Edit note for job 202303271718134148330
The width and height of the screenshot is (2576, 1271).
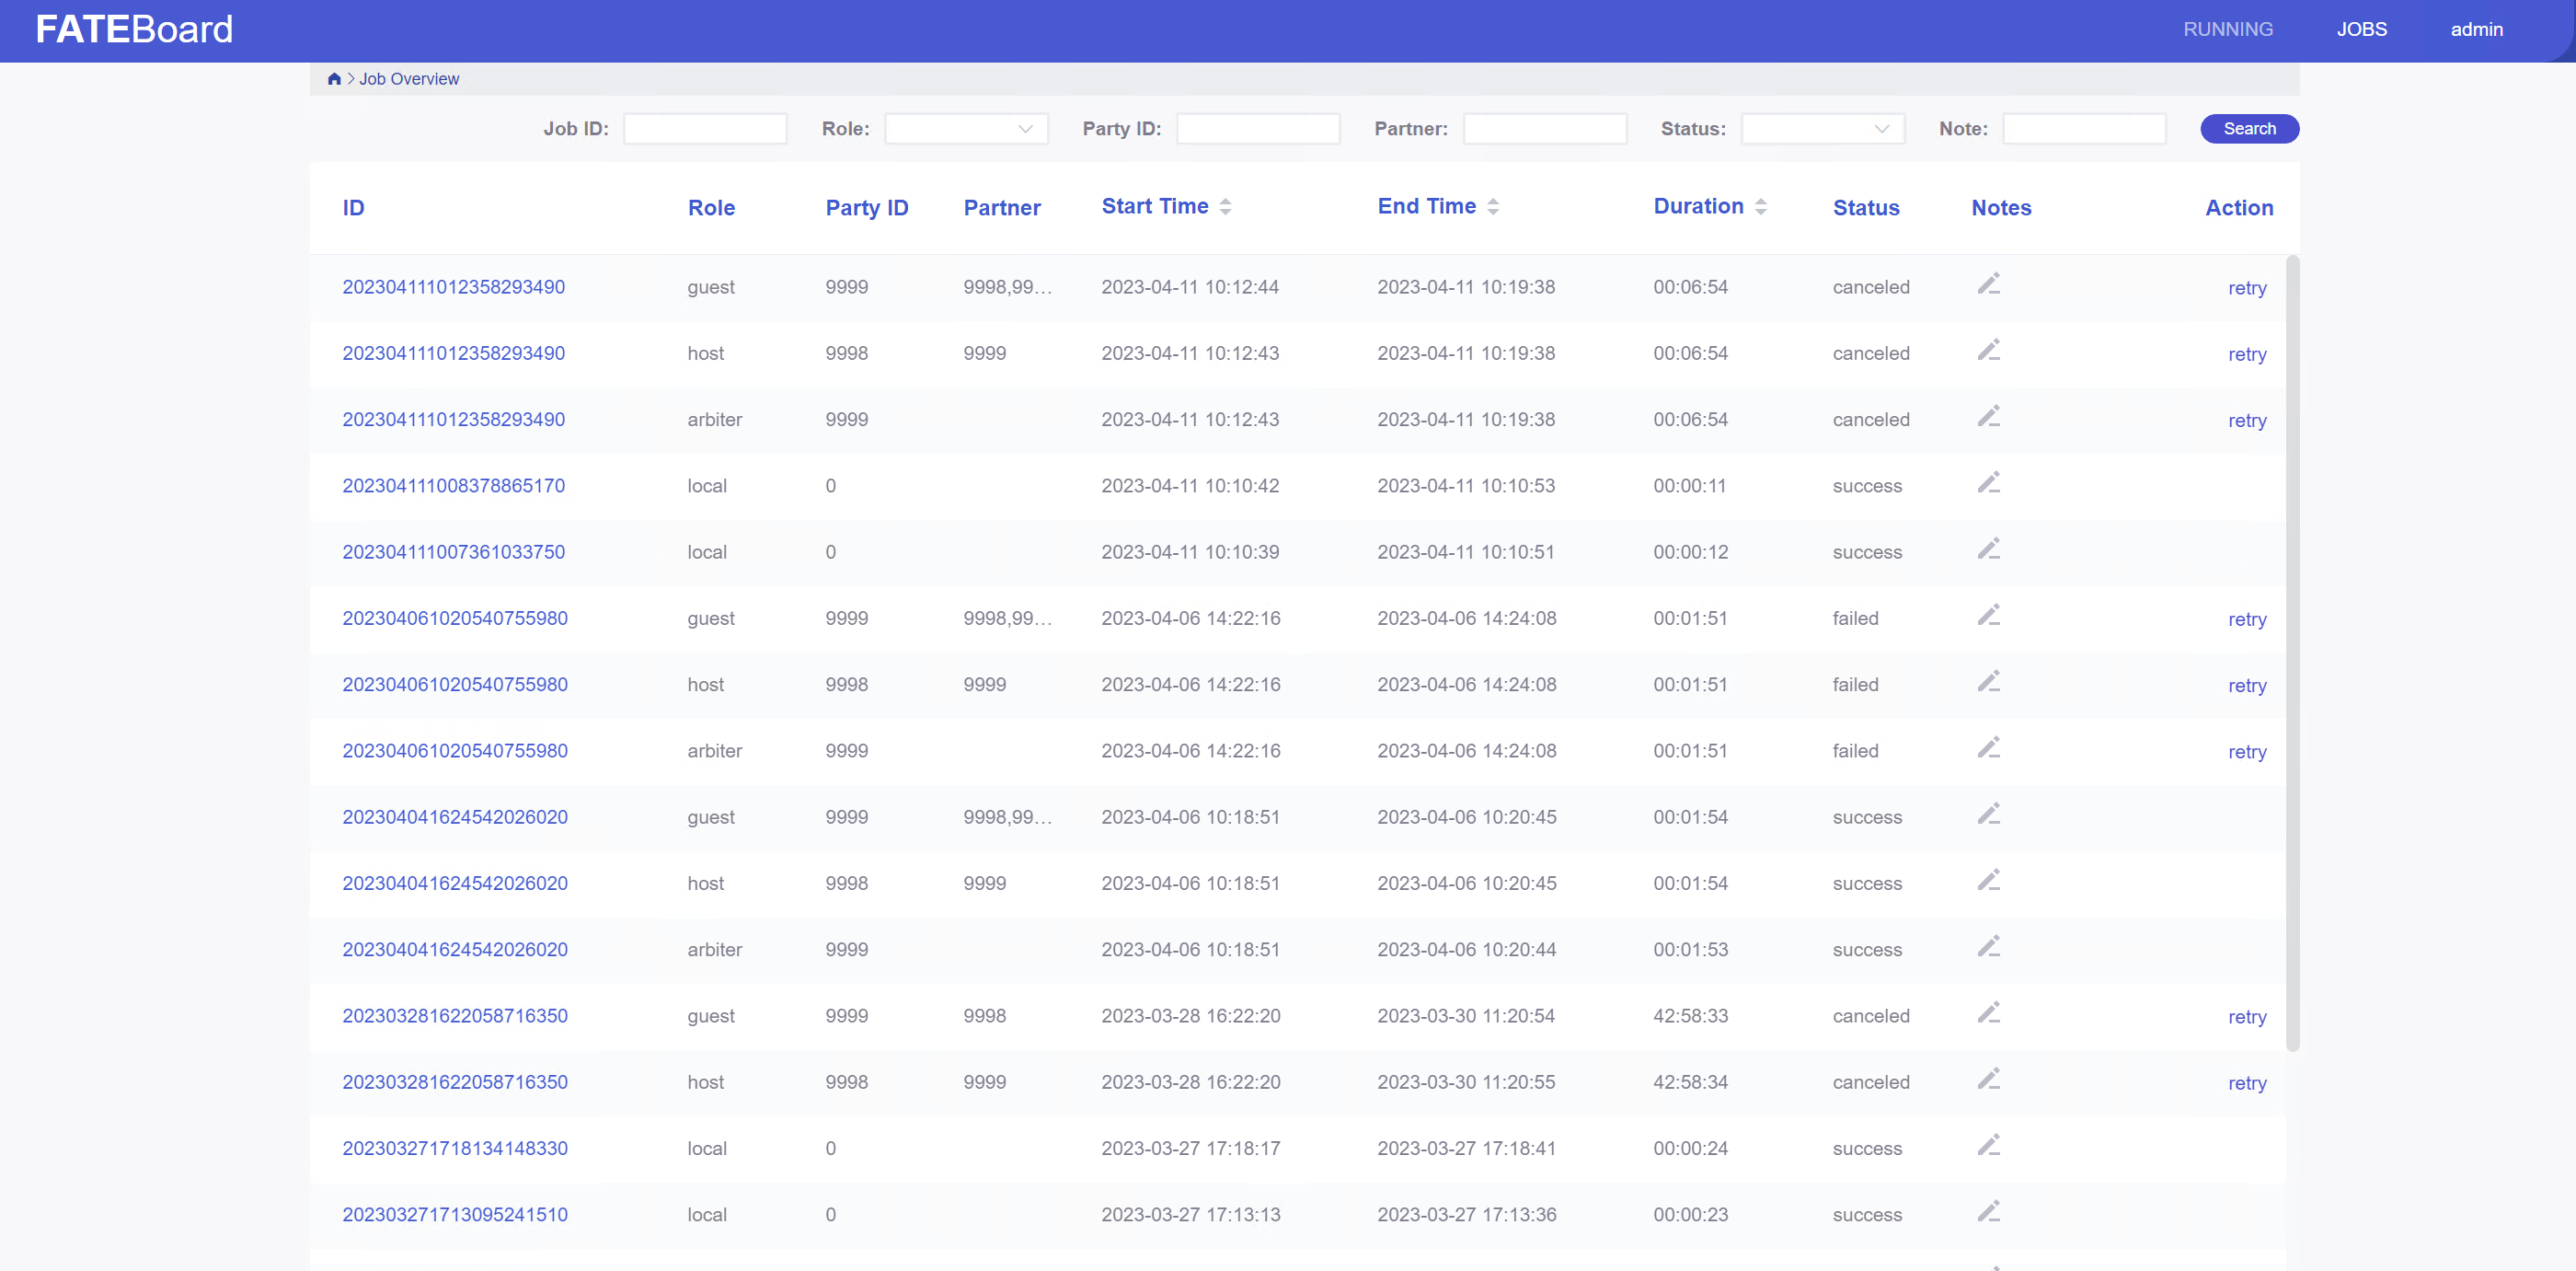click(1989, 1146)
